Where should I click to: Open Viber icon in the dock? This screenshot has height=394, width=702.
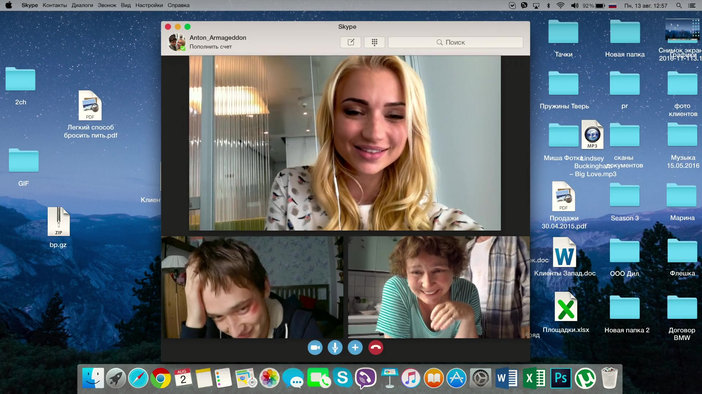coord(365,378)
